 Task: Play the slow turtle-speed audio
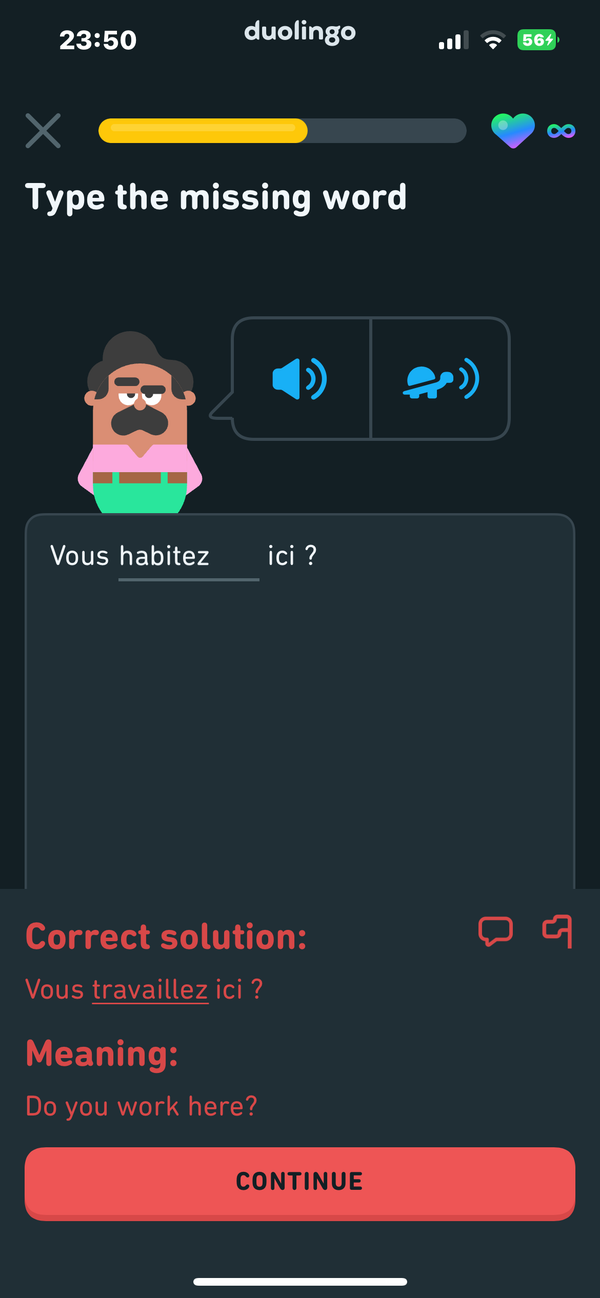(x=440, y=379)
